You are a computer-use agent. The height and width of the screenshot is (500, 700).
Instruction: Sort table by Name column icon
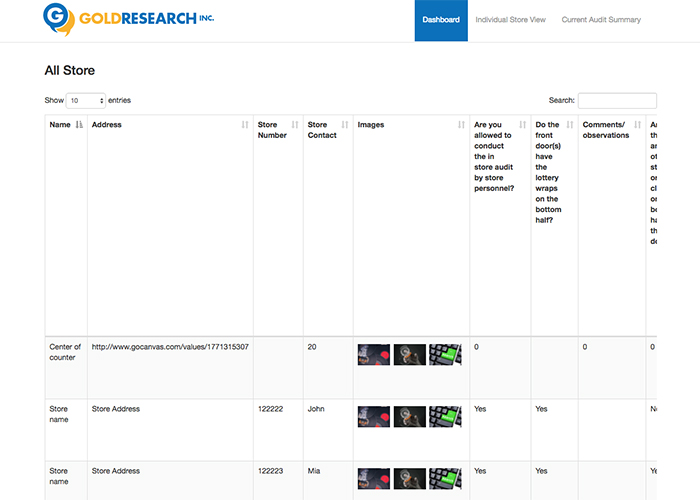pyautogui.click(x=79, y=125)
